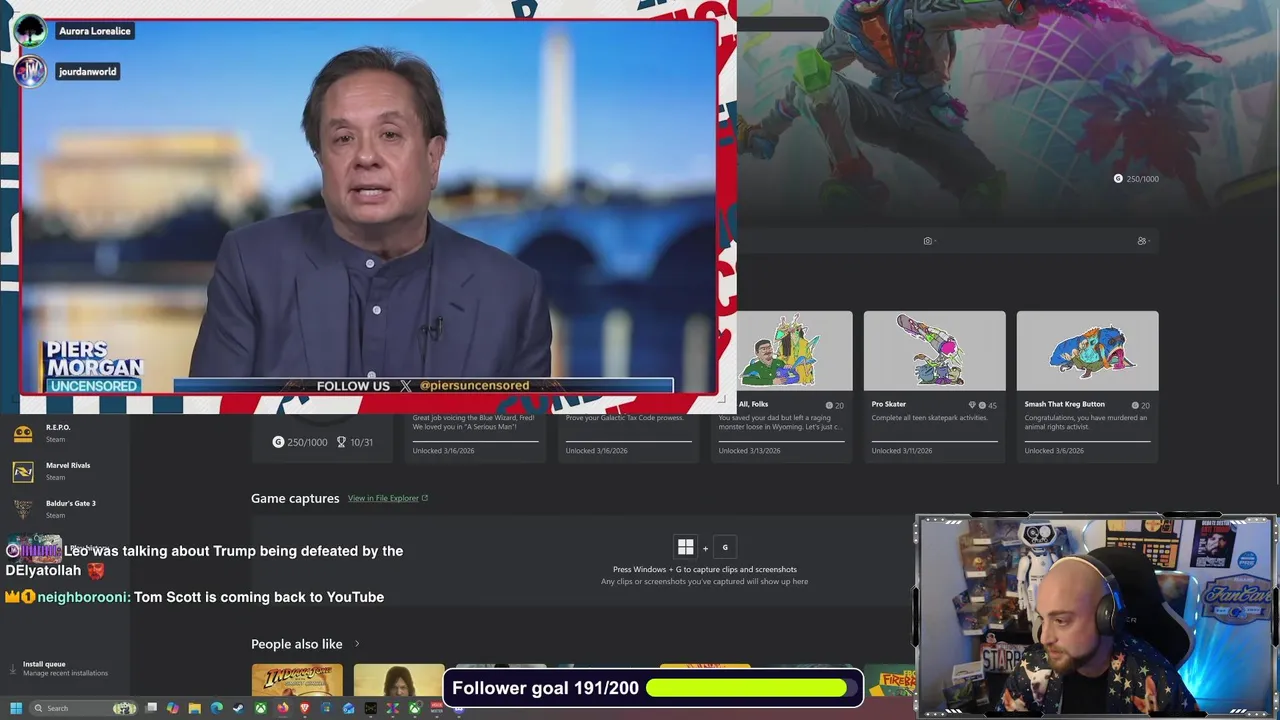Click the friends icon in the stats bar

1142,241
